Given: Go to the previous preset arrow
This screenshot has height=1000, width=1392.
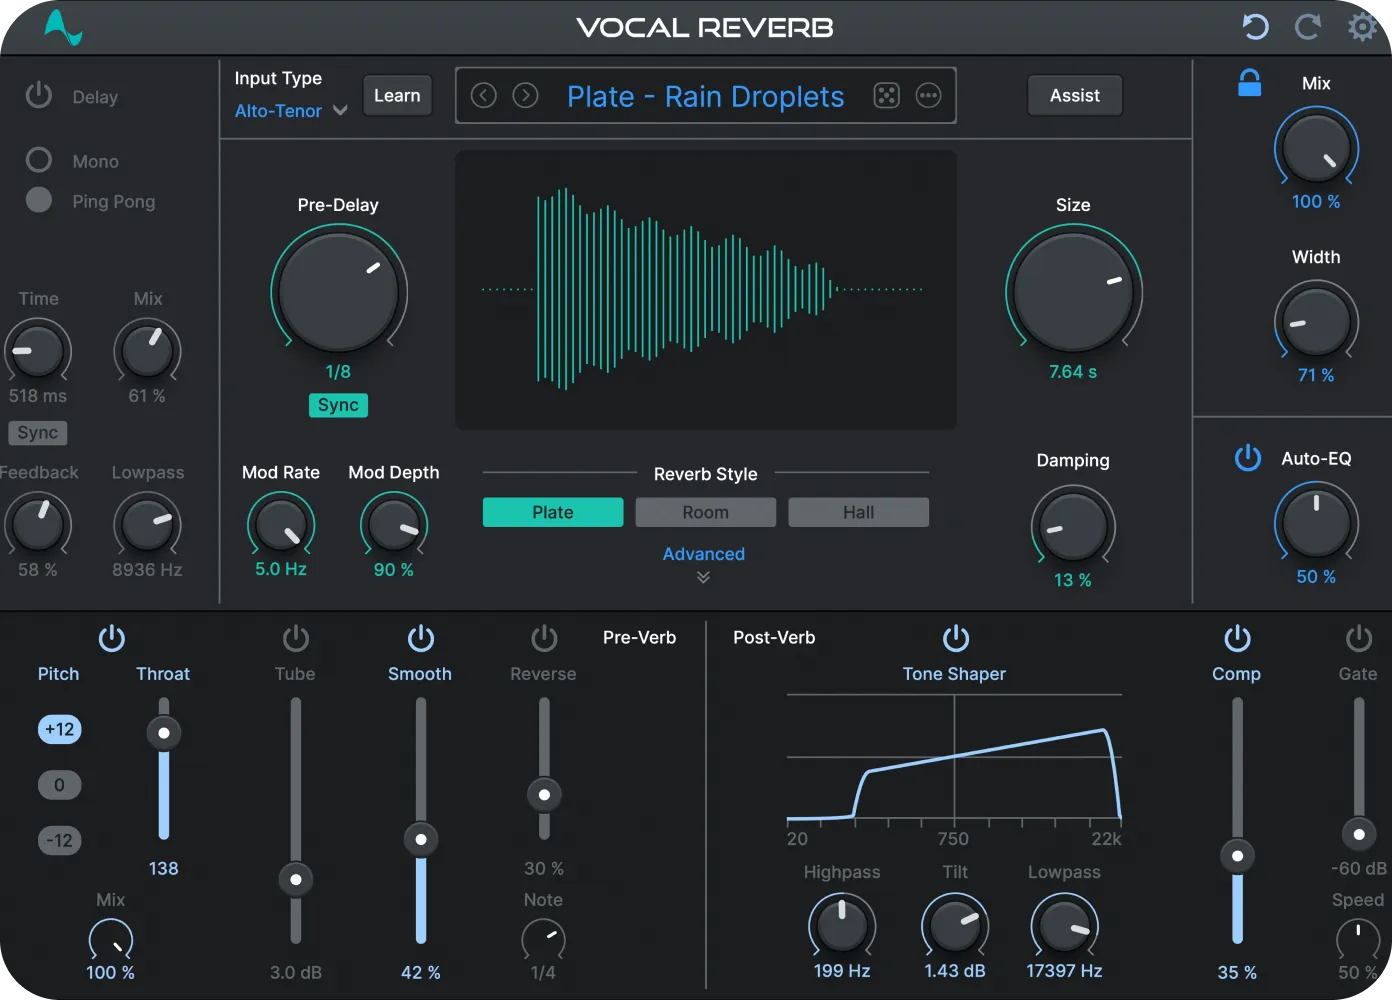Looking at the screenshot, I should pyautogui.click(x=484, y=96).
